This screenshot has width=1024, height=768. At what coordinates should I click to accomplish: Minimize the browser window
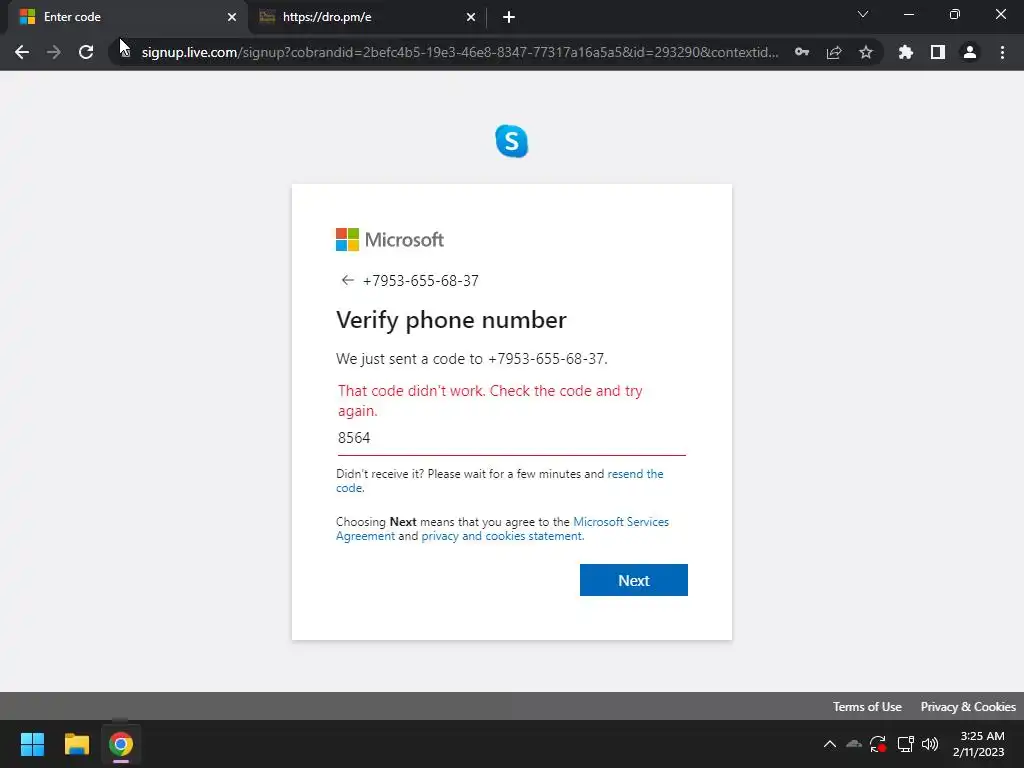(x=908, y=14)
